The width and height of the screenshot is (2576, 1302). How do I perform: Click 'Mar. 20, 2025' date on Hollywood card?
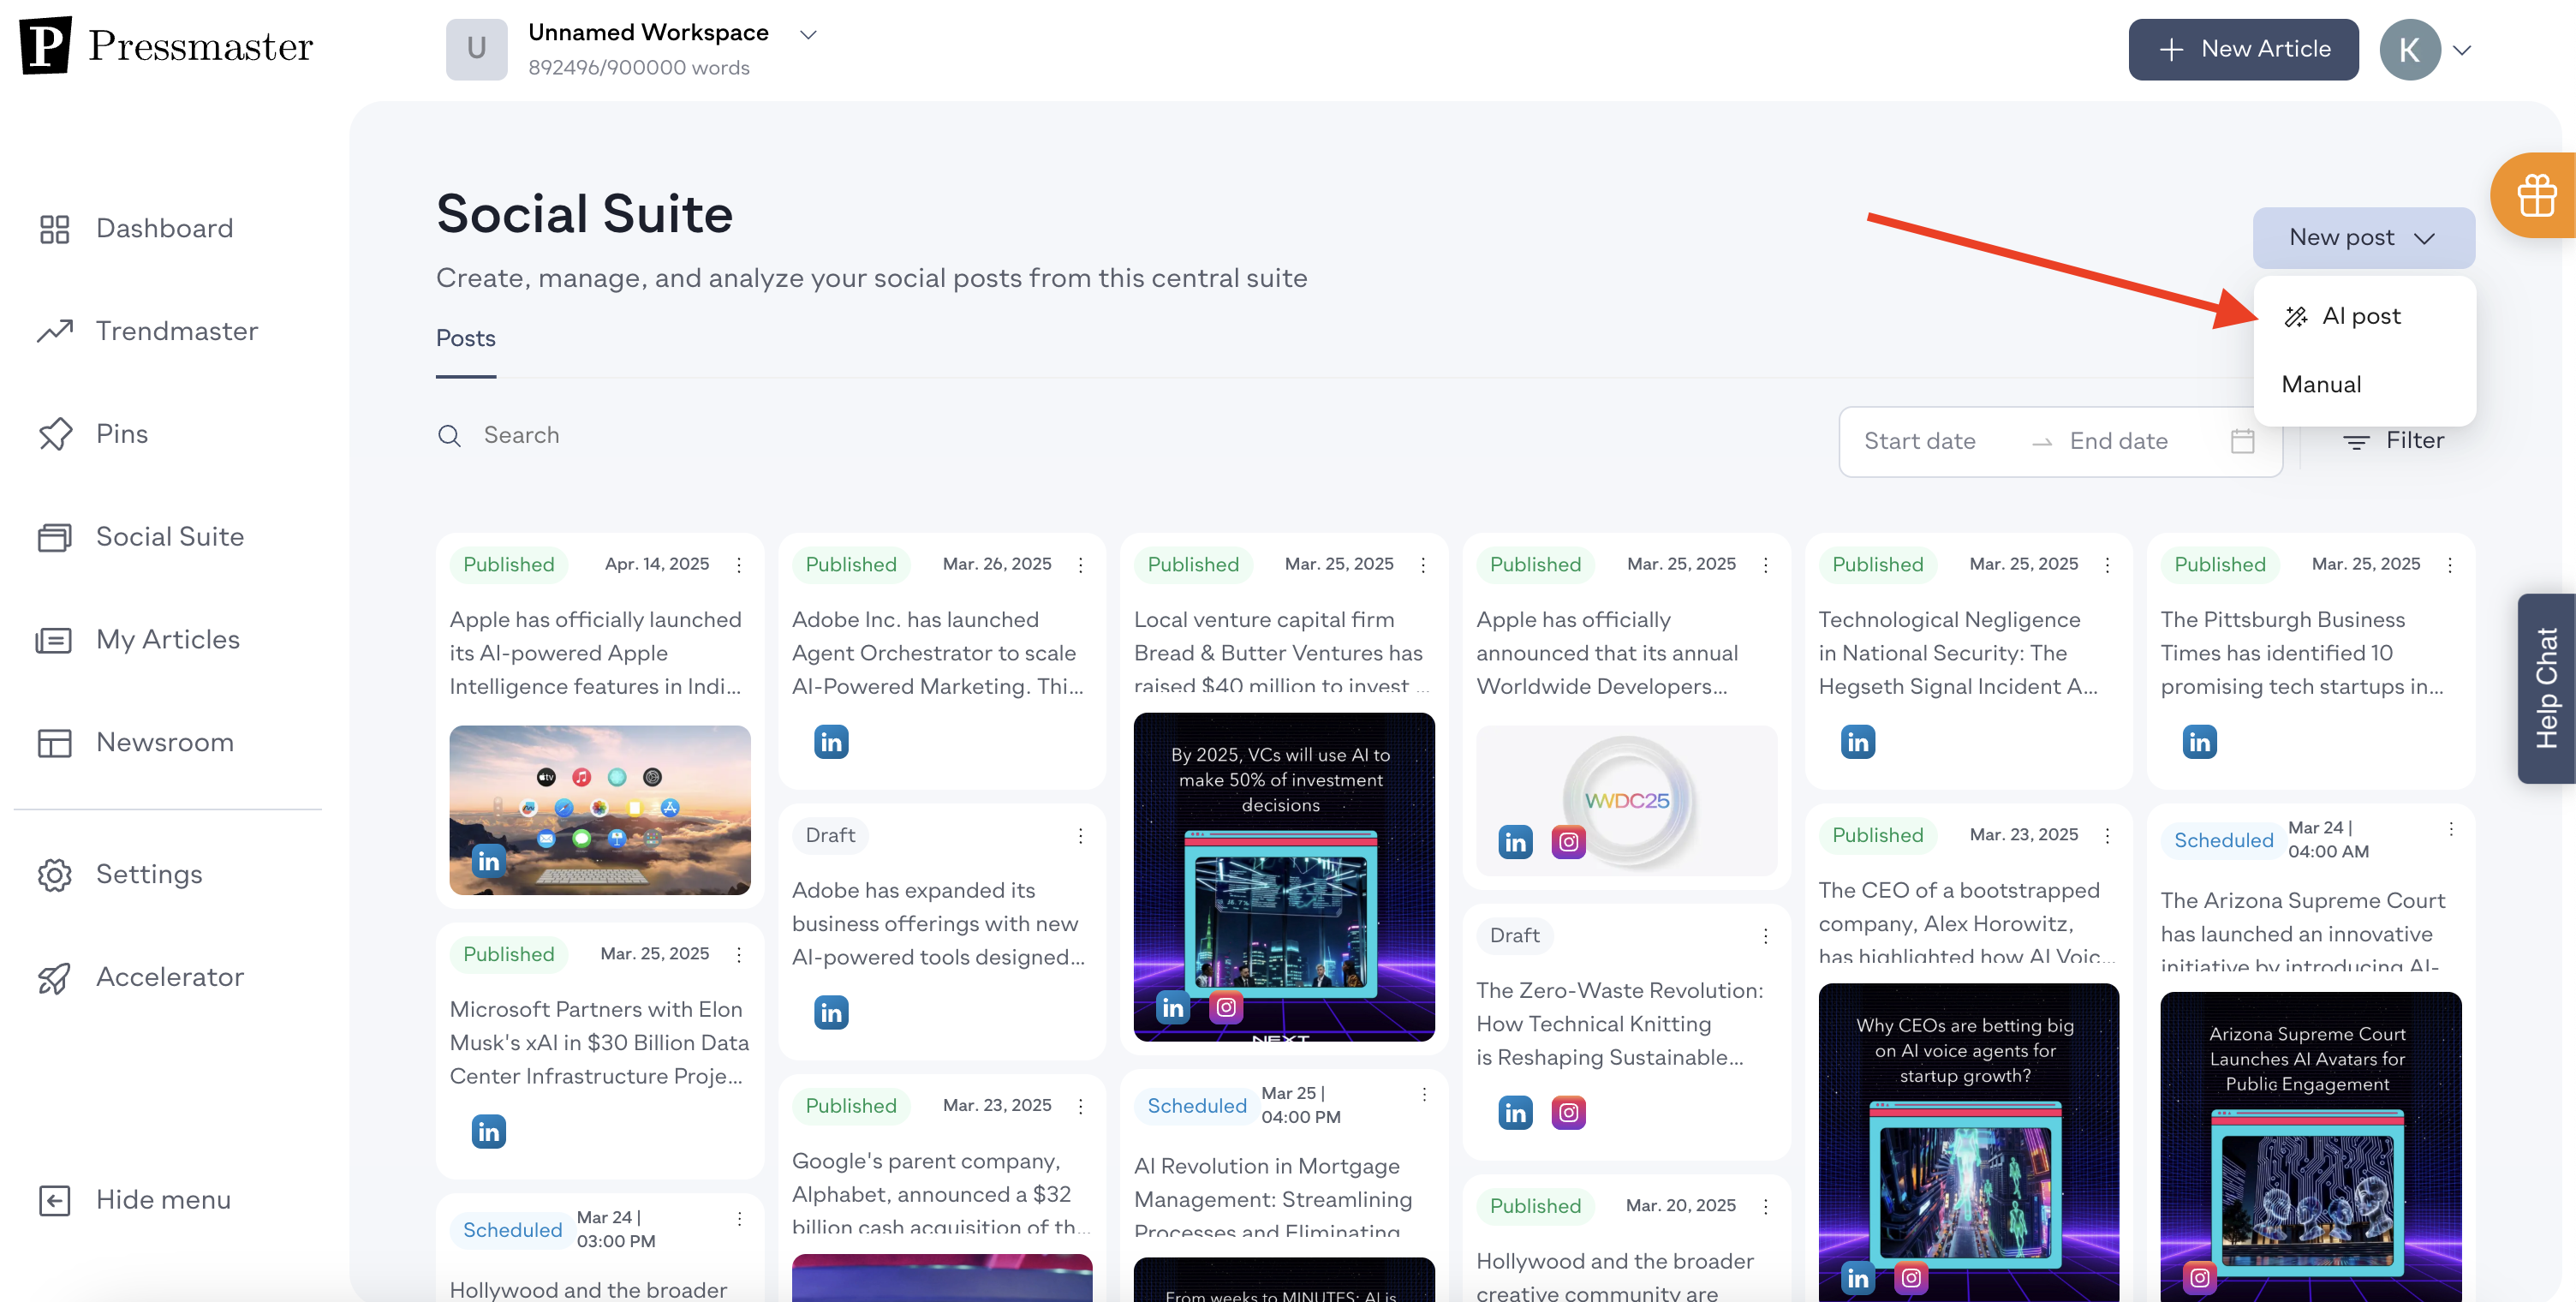click(x=1680, y=1206)
